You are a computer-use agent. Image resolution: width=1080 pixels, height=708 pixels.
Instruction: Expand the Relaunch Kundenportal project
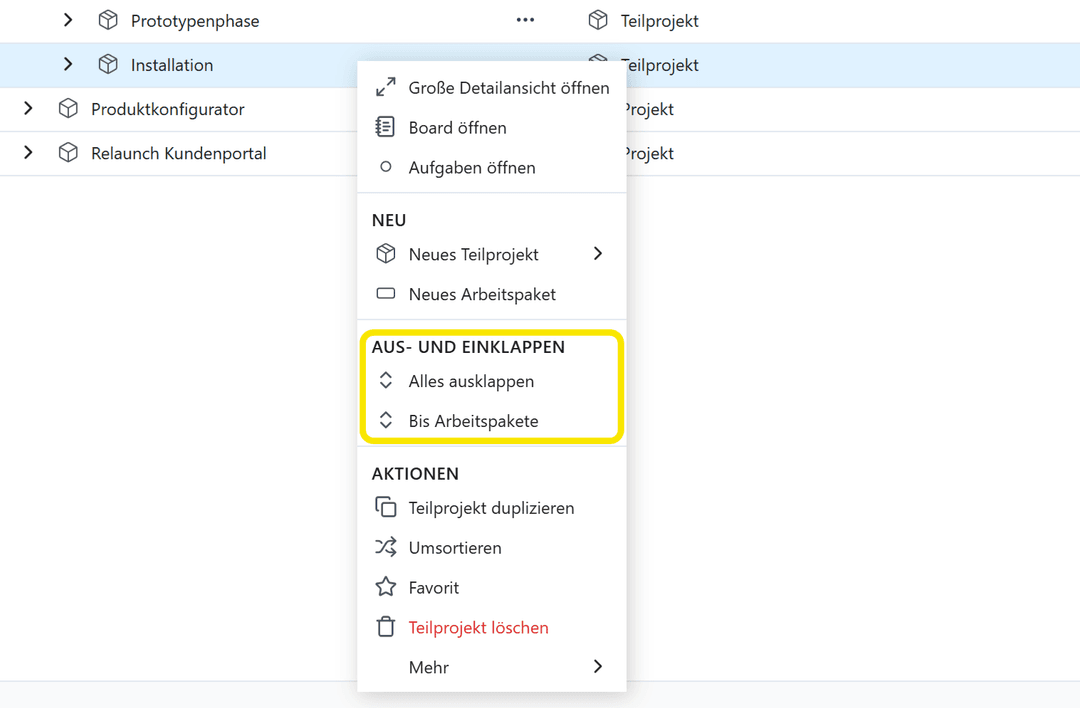click(28, 153)
